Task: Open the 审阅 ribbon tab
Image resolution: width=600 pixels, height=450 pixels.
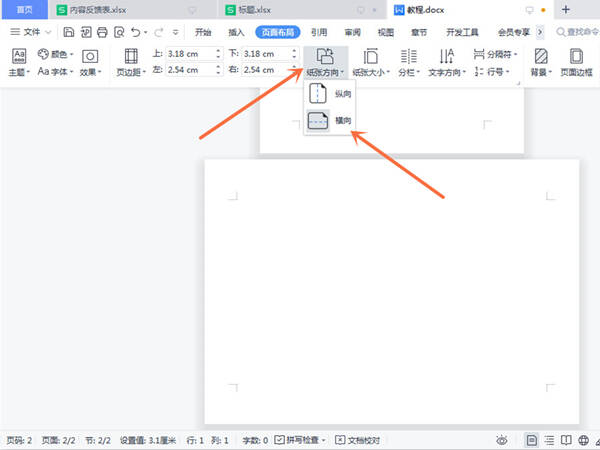Action: click(352, 33)
